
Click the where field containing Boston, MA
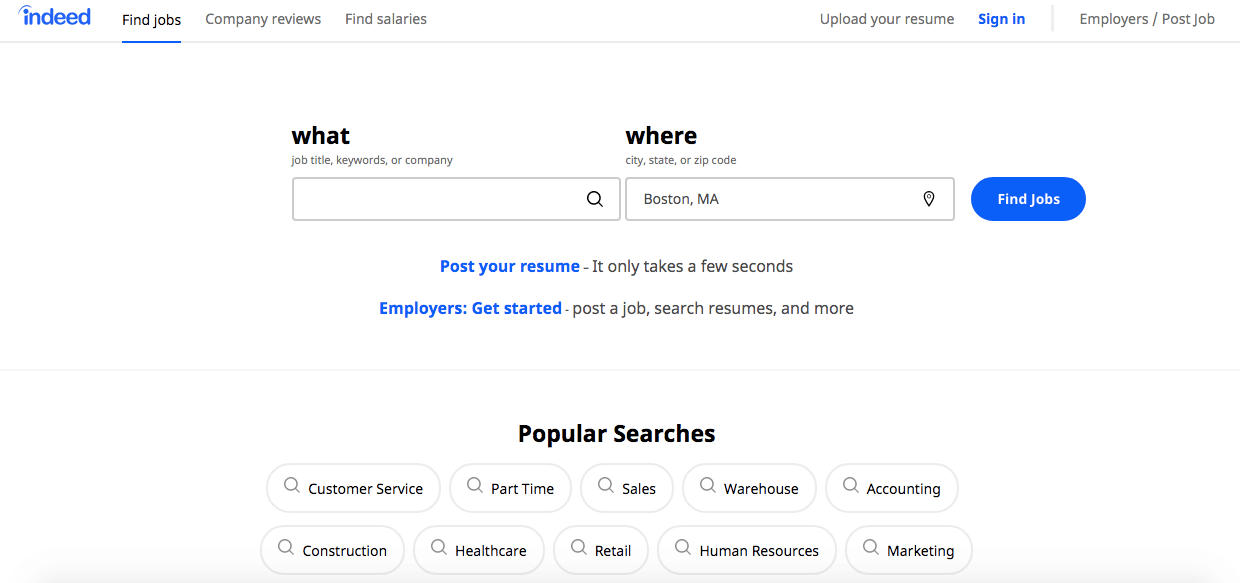[790, 199]
